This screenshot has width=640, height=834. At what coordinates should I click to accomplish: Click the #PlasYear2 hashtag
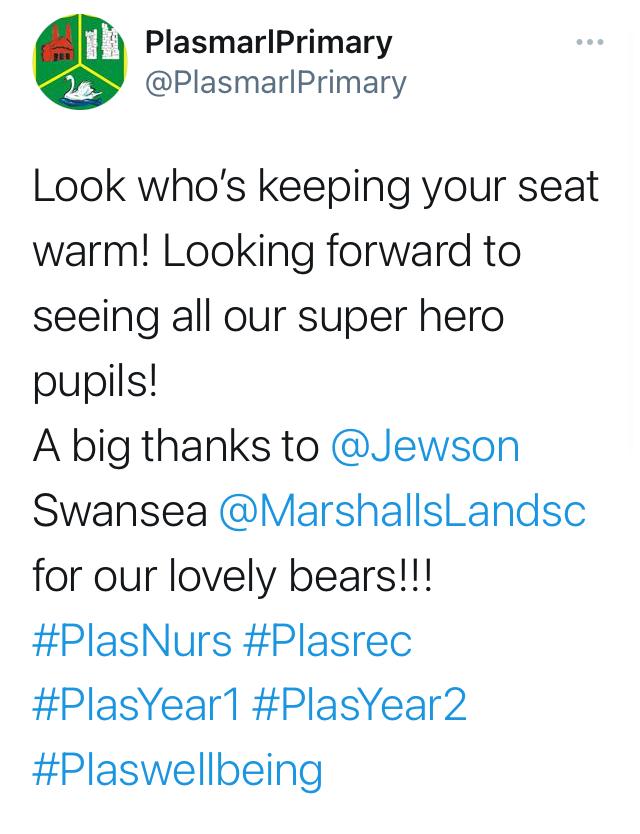click(361, 706)
